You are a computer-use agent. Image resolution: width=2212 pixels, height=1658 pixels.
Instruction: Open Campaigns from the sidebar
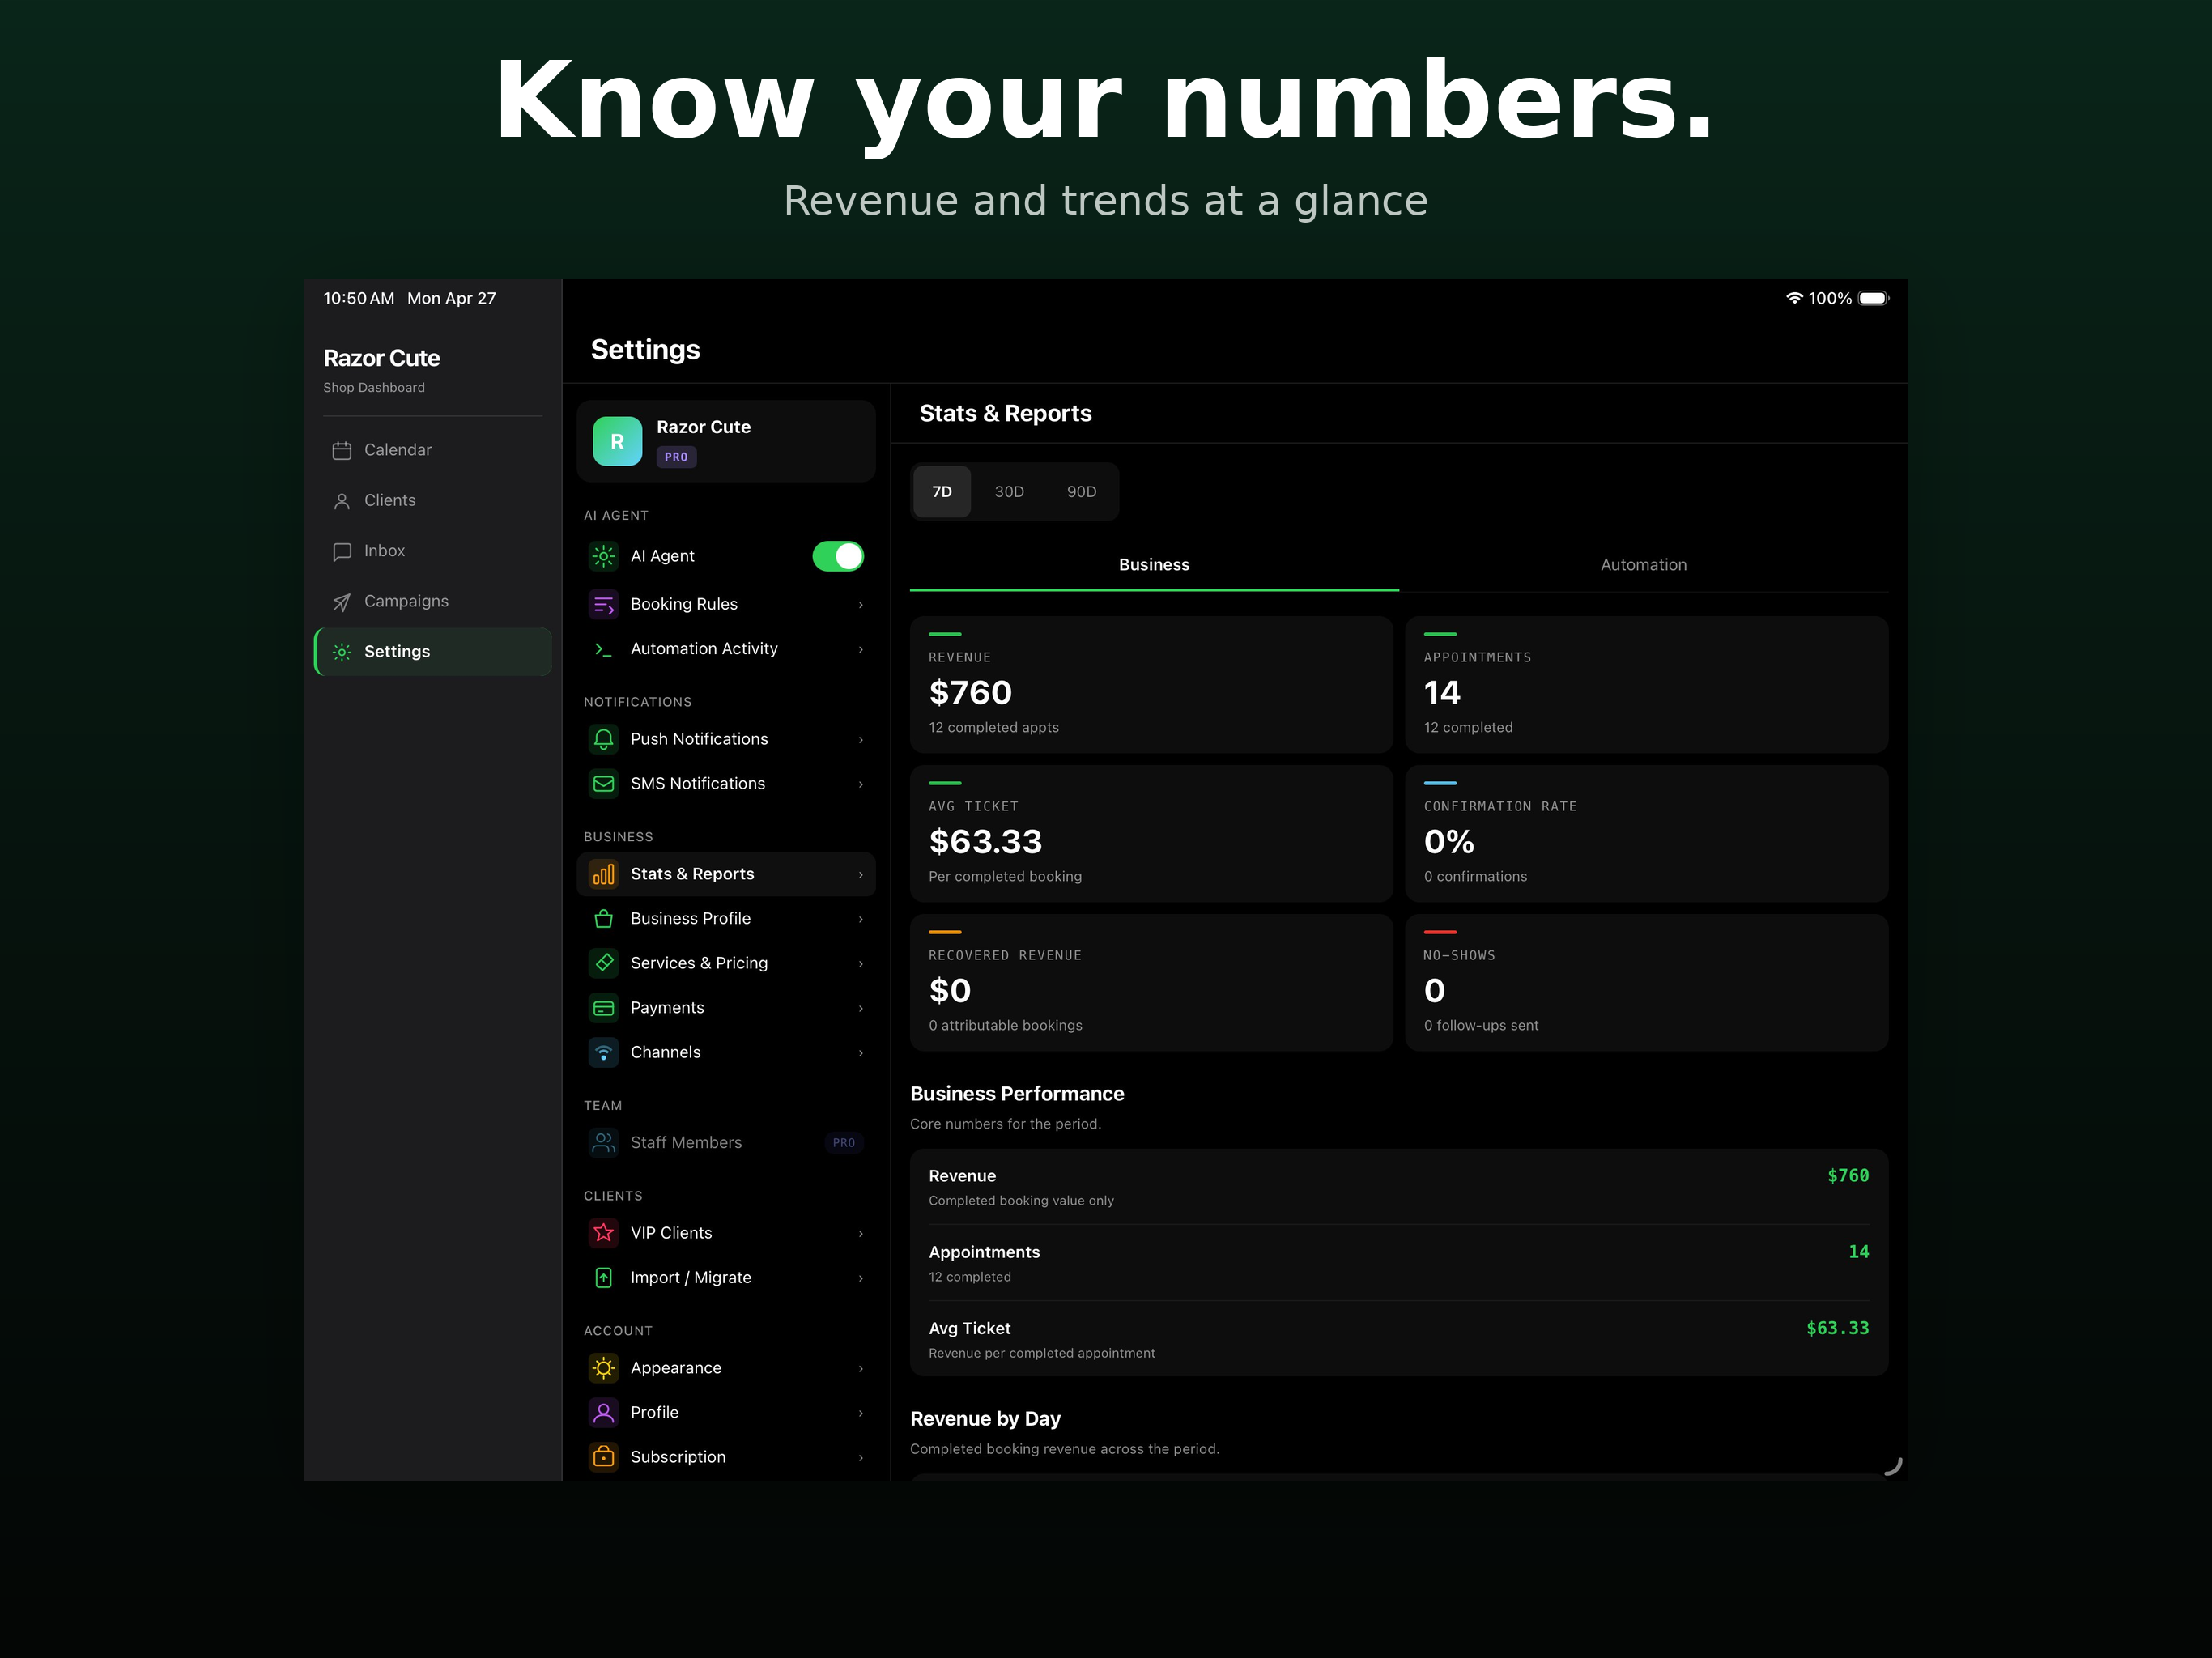433,602
